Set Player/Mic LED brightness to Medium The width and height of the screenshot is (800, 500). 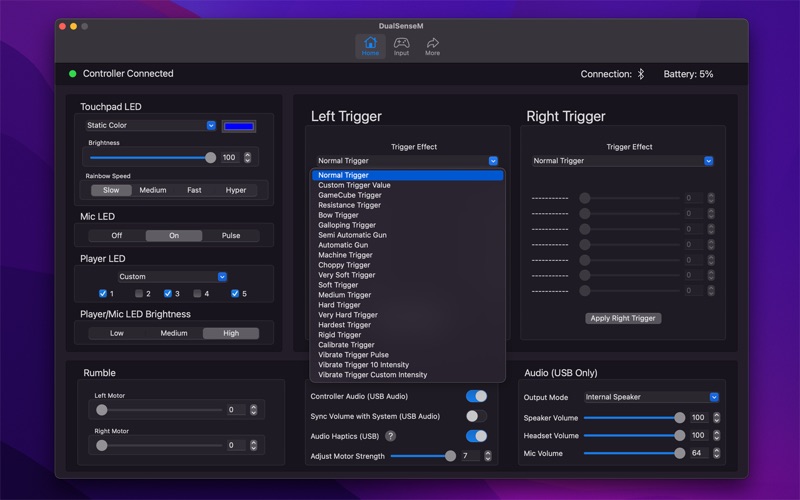174,333
